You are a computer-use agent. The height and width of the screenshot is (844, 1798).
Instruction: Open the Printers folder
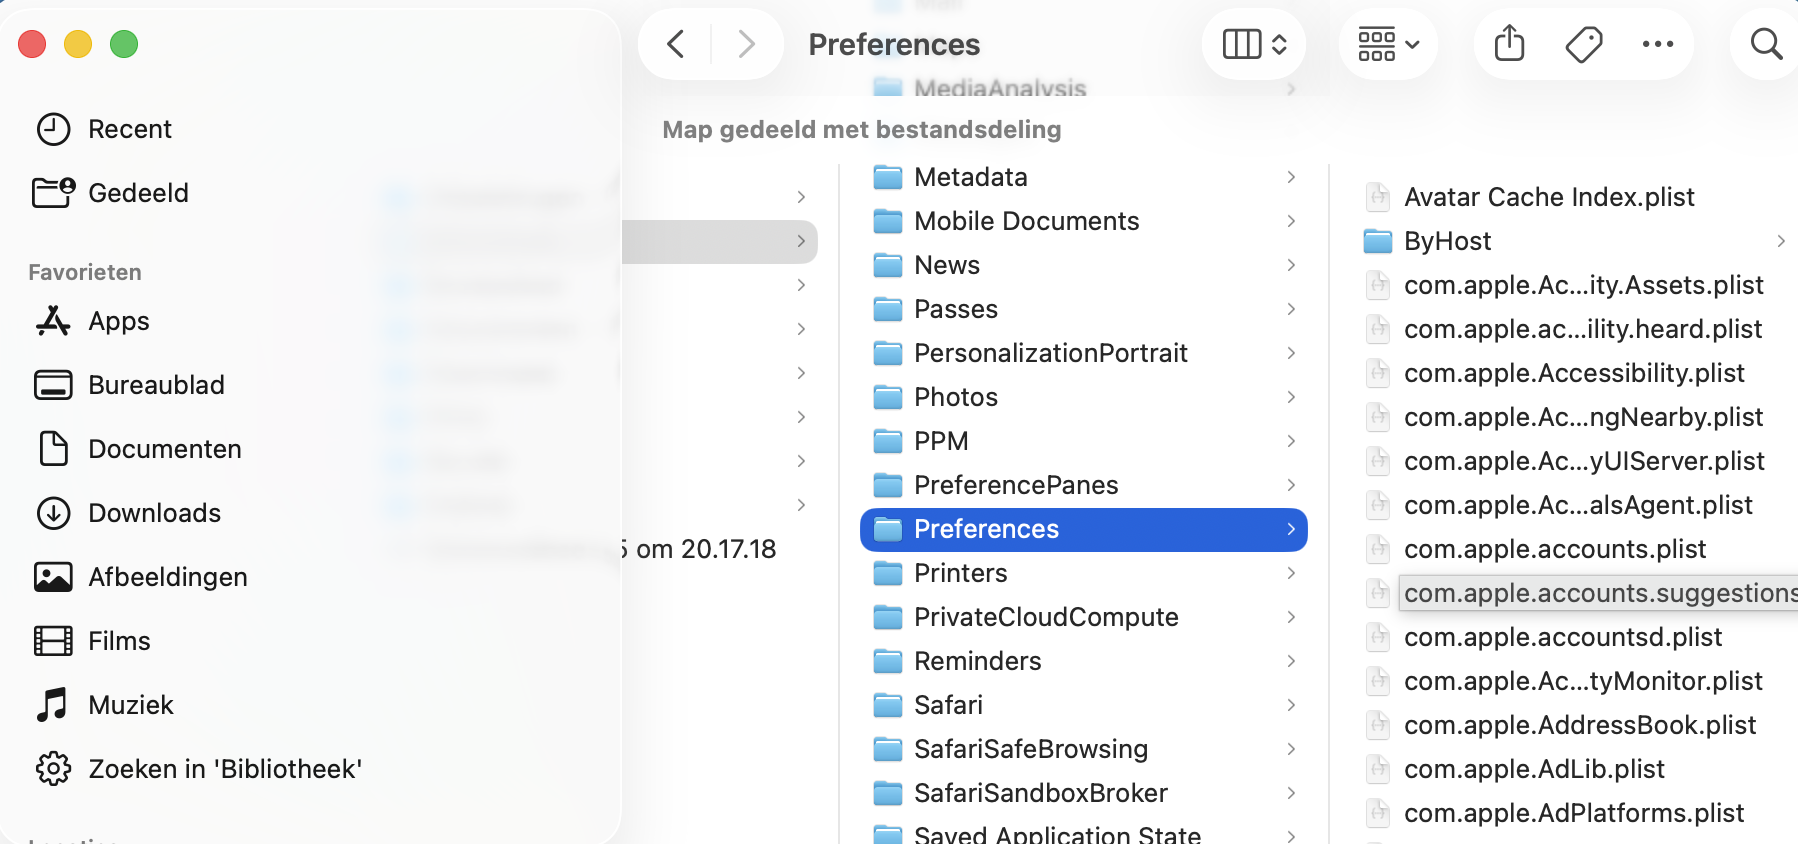click(x=960, y=572)
